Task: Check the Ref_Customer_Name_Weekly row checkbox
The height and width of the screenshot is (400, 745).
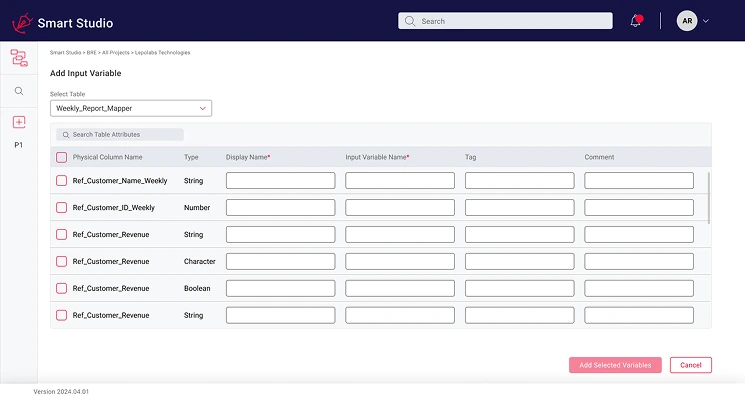Action: (x=62, y=181)
